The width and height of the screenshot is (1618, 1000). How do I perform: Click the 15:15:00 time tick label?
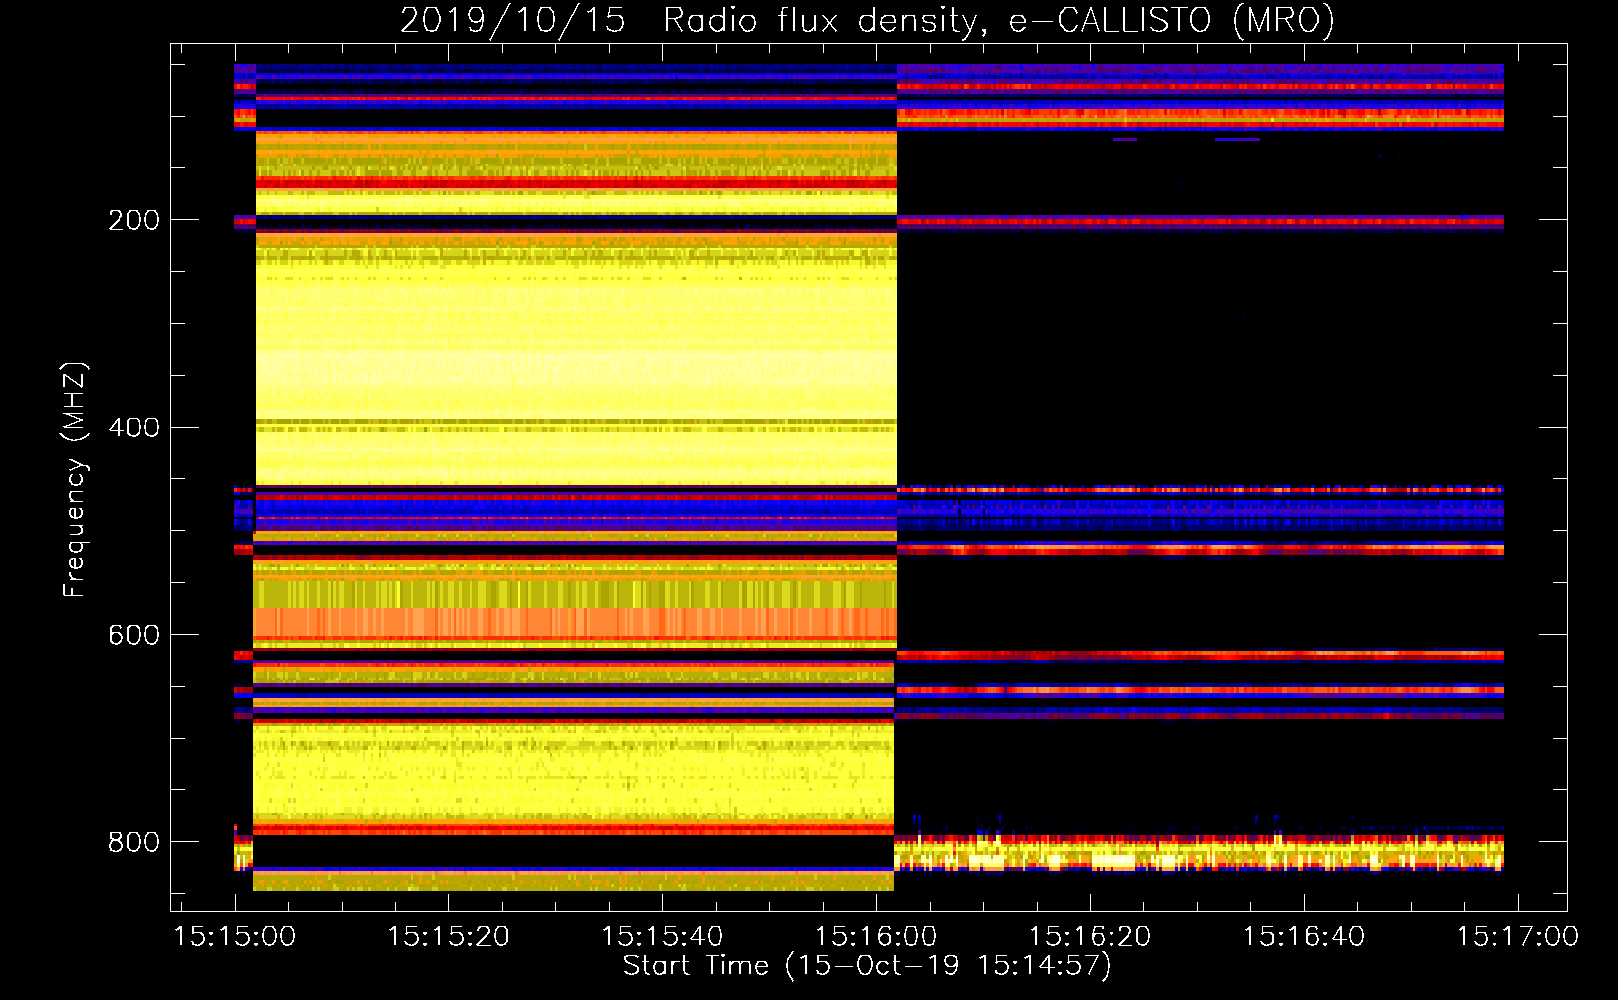234,936
